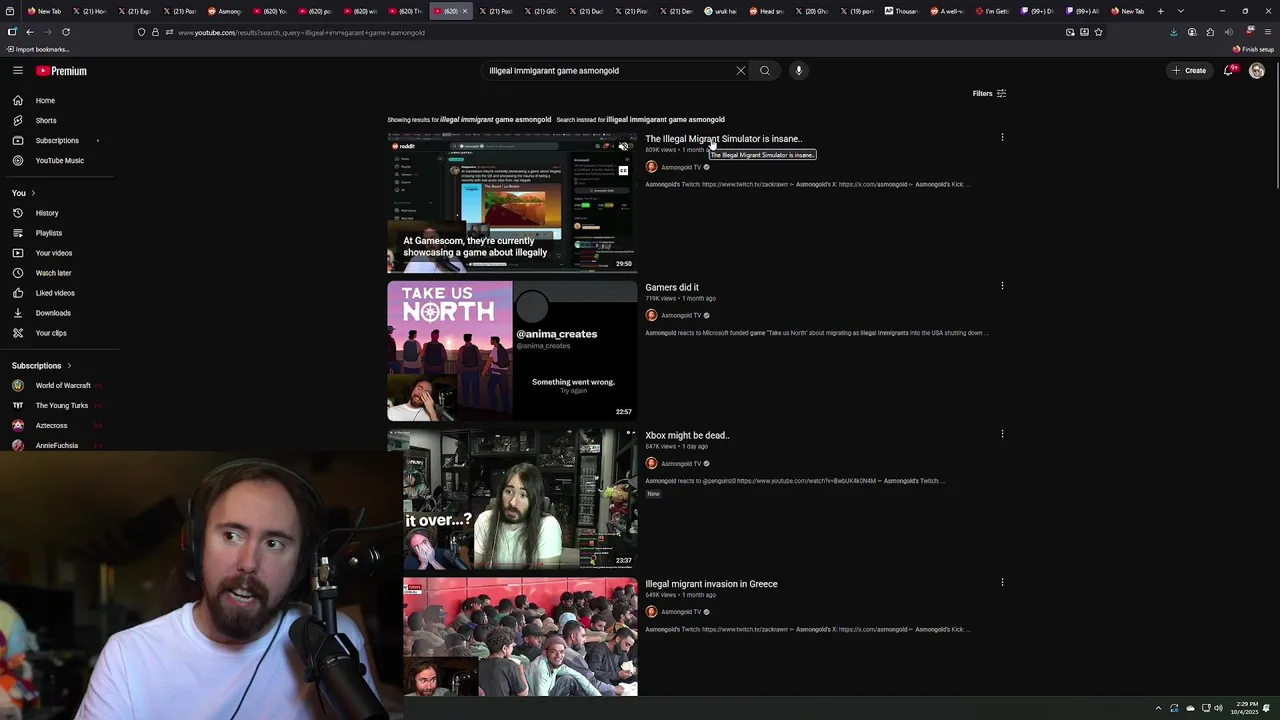Open Illegal migrant invasion in Greece title
Image resolution: width=1280 pixels, height=720 pixels.
[x=711, y=584]
